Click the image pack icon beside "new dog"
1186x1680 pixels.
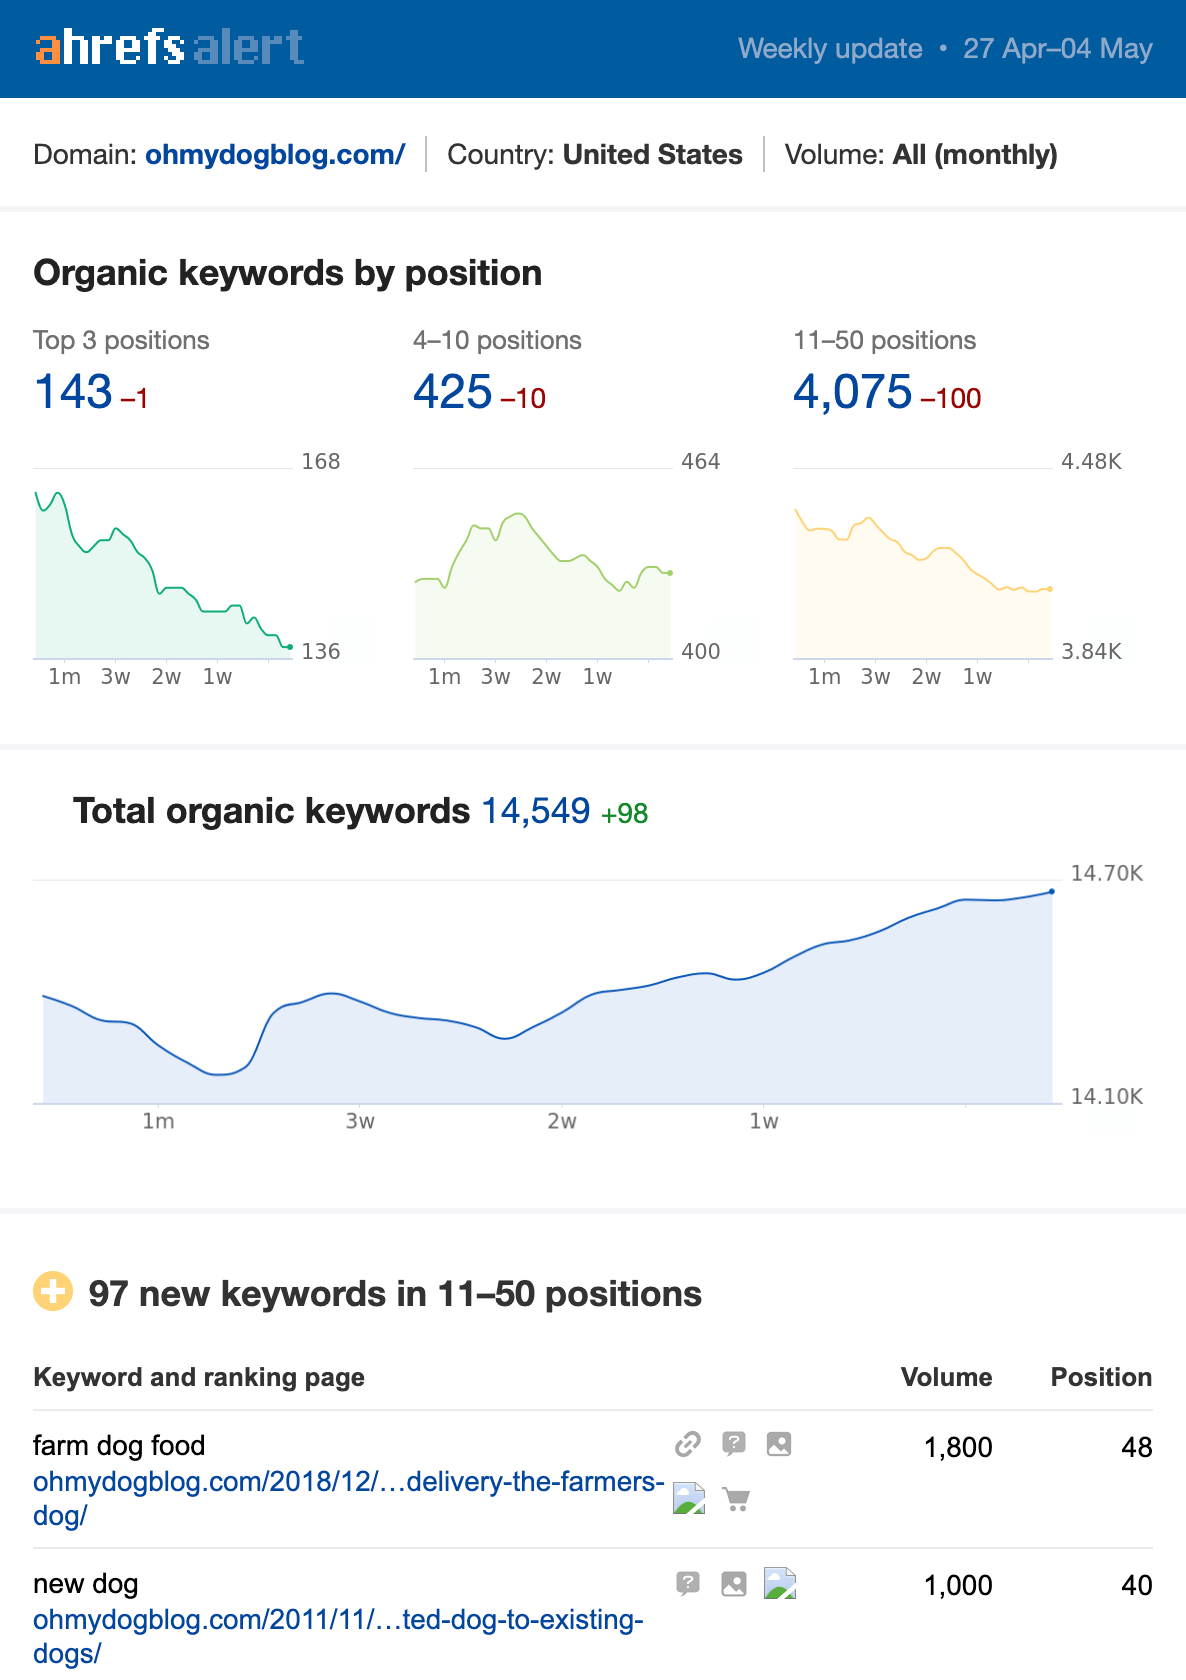point(733,1584)
